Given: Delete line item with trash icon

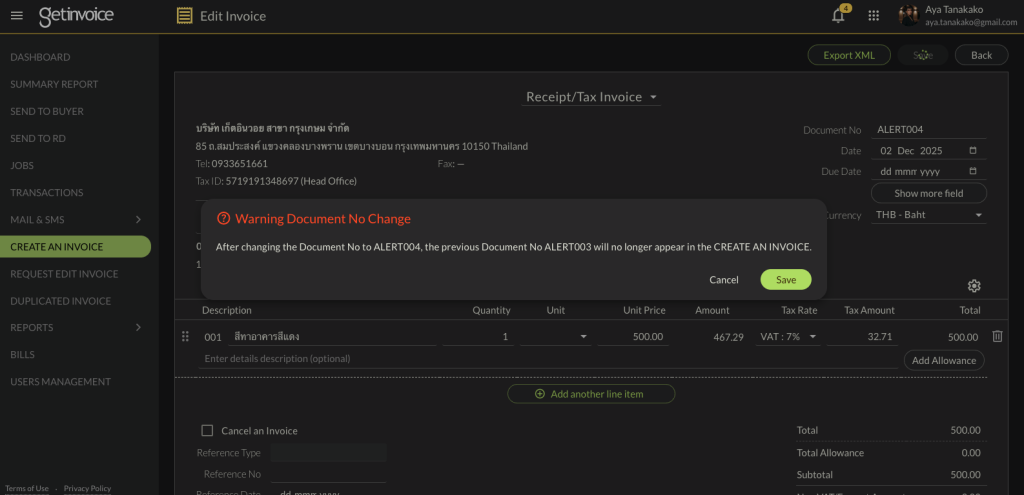Looking at the screenshot, I should (997, 337).
